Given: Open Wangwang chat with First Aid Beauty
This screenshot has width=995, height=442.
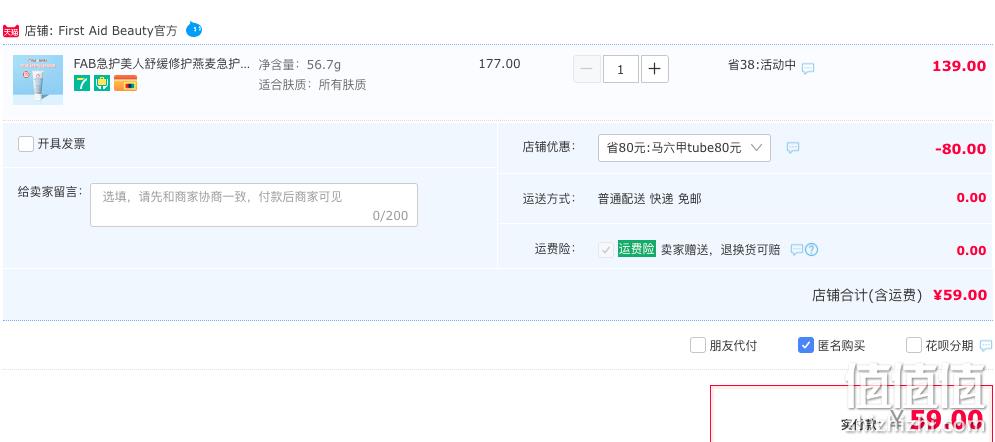Looking at the screenshot, I should tap(194, 29).
